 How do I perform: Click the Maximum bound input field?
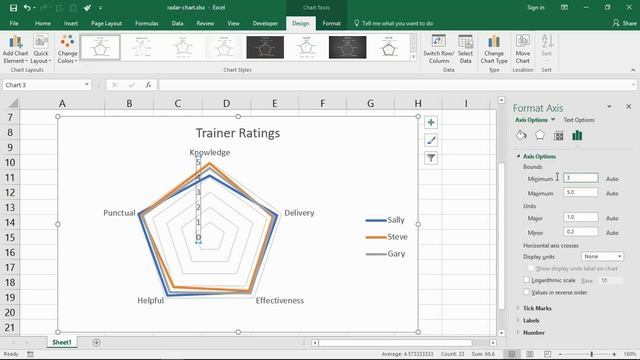581,192
